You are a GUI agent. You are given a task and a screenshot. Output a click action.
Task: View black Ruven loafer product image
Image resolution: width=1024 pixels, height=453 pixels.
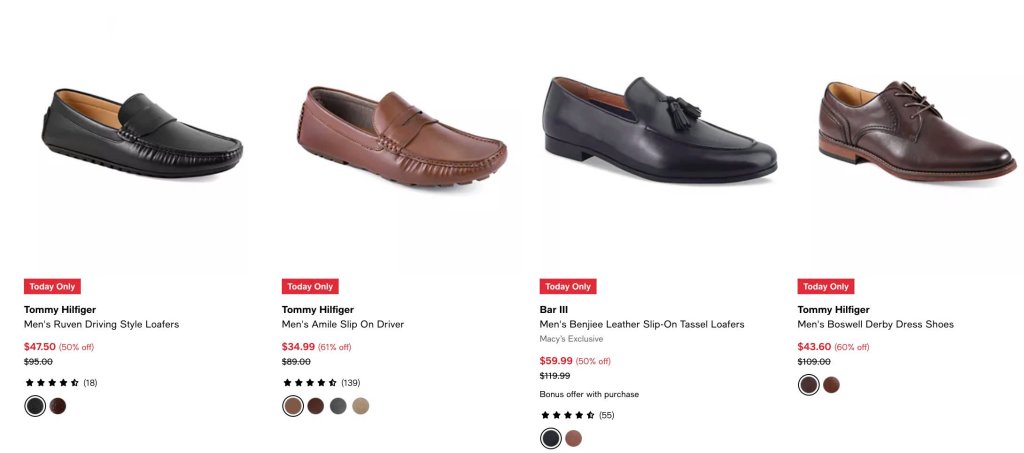tap(142, 133)
